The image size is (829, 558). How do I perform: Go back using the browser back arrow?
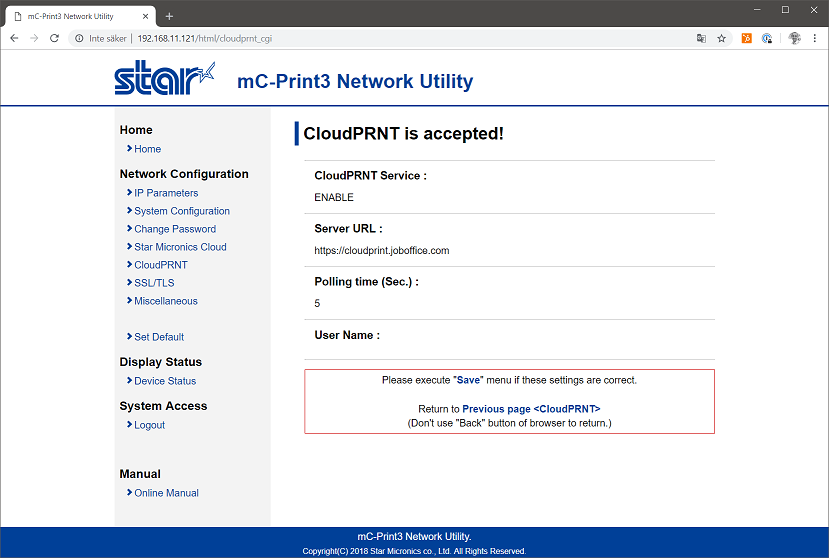[14, 38]
